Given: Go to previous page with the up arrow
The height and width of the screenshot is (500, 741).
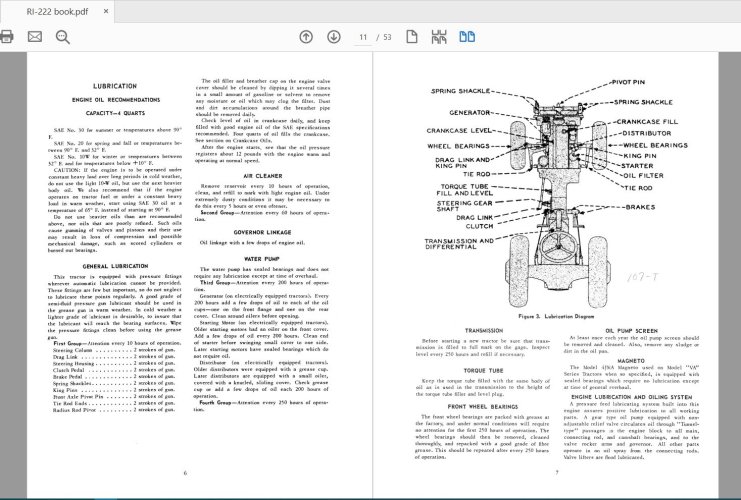Looking at the screenshot, I should coord(306,37).
